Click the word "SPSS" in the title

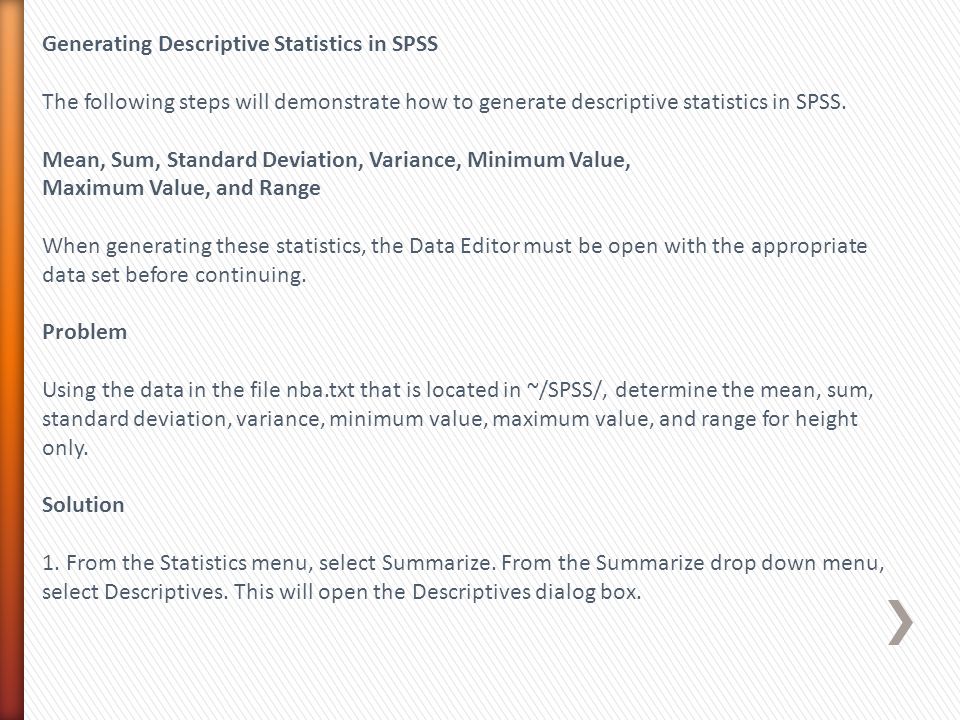(x=414, y=44)
